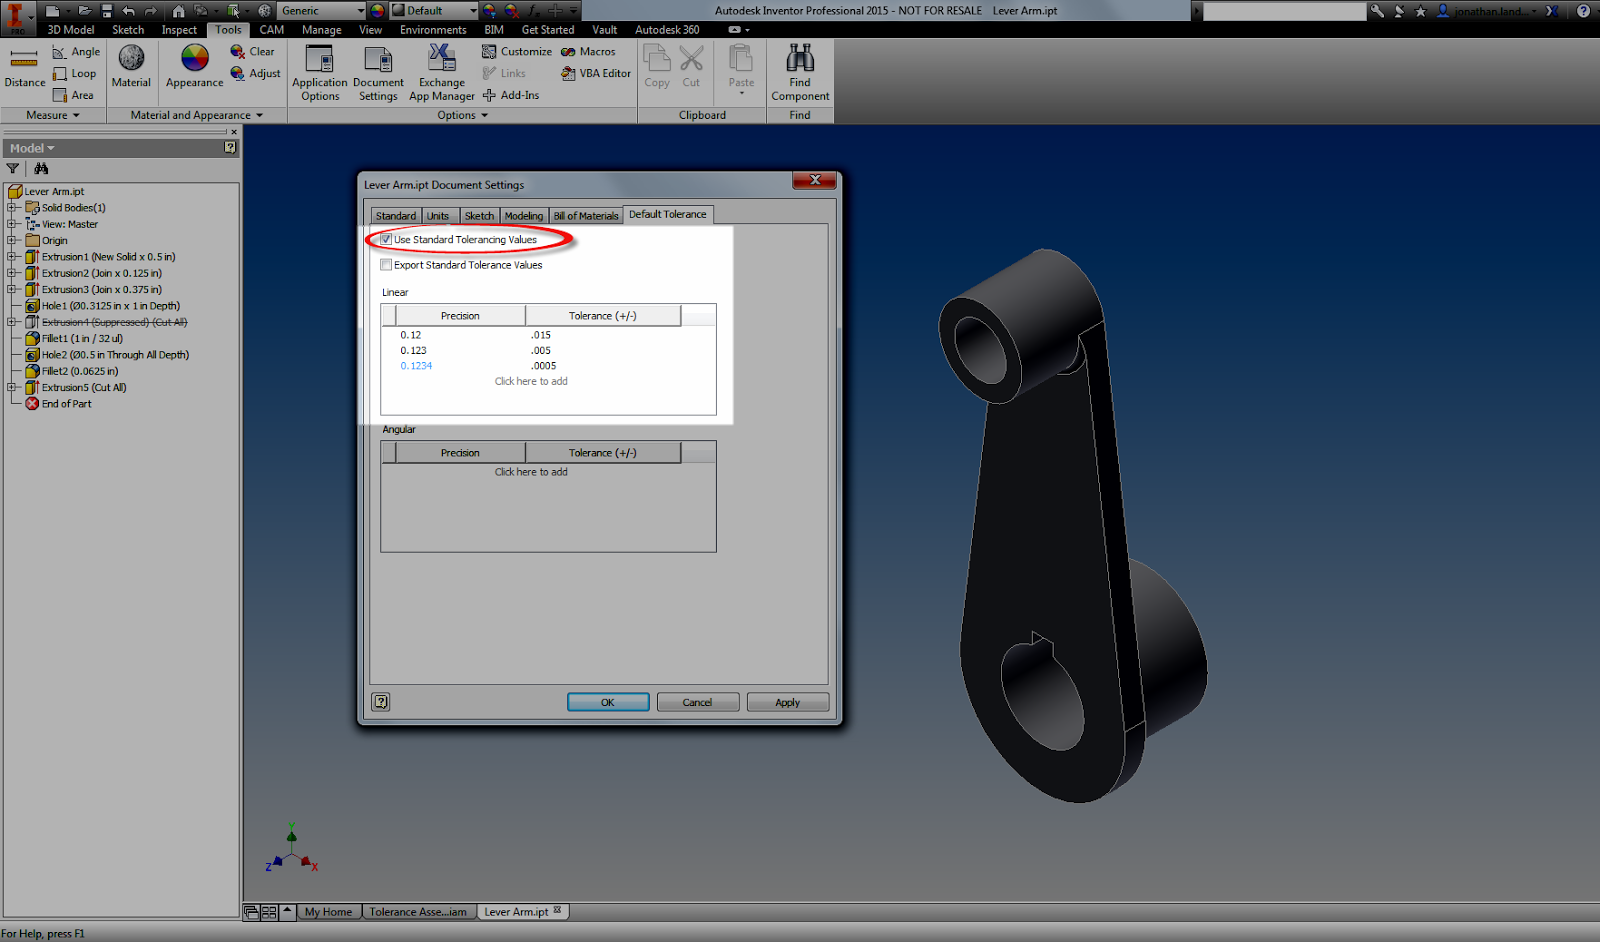Click the Find Component binoculars

point(800,73)
